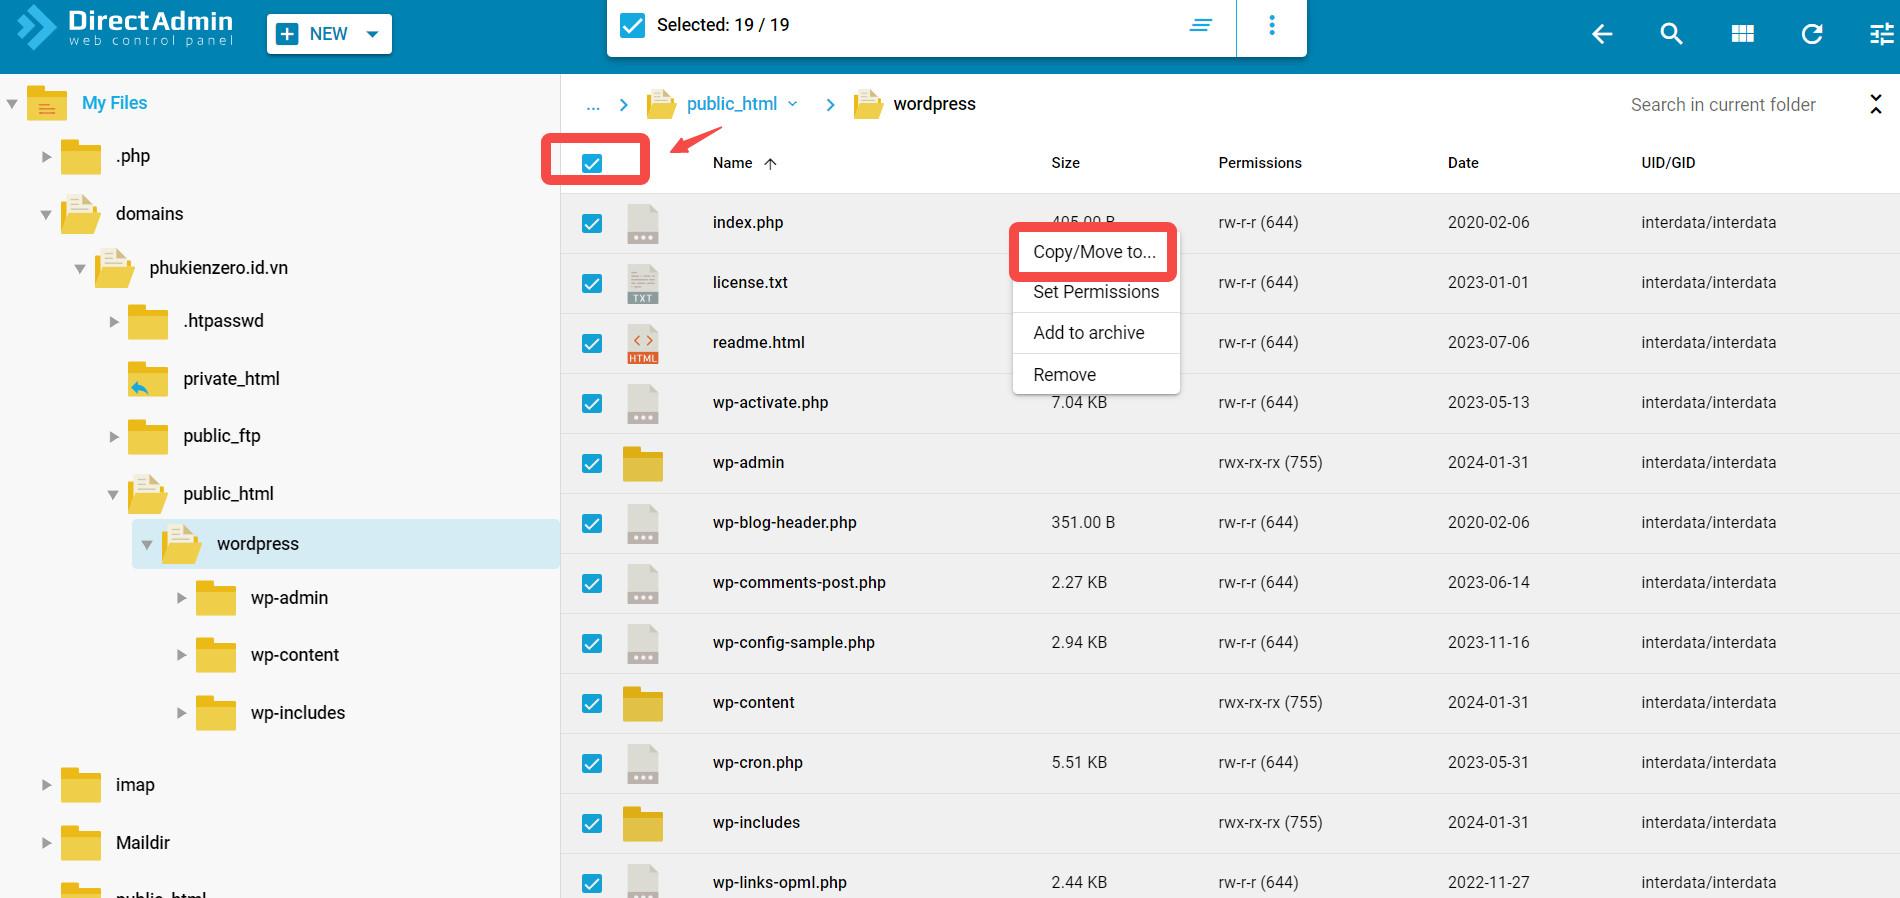The width and height of the screenshot is (1900, 898).
Task: Sort by the Permissions column header
Action: tap(1260, 163)
